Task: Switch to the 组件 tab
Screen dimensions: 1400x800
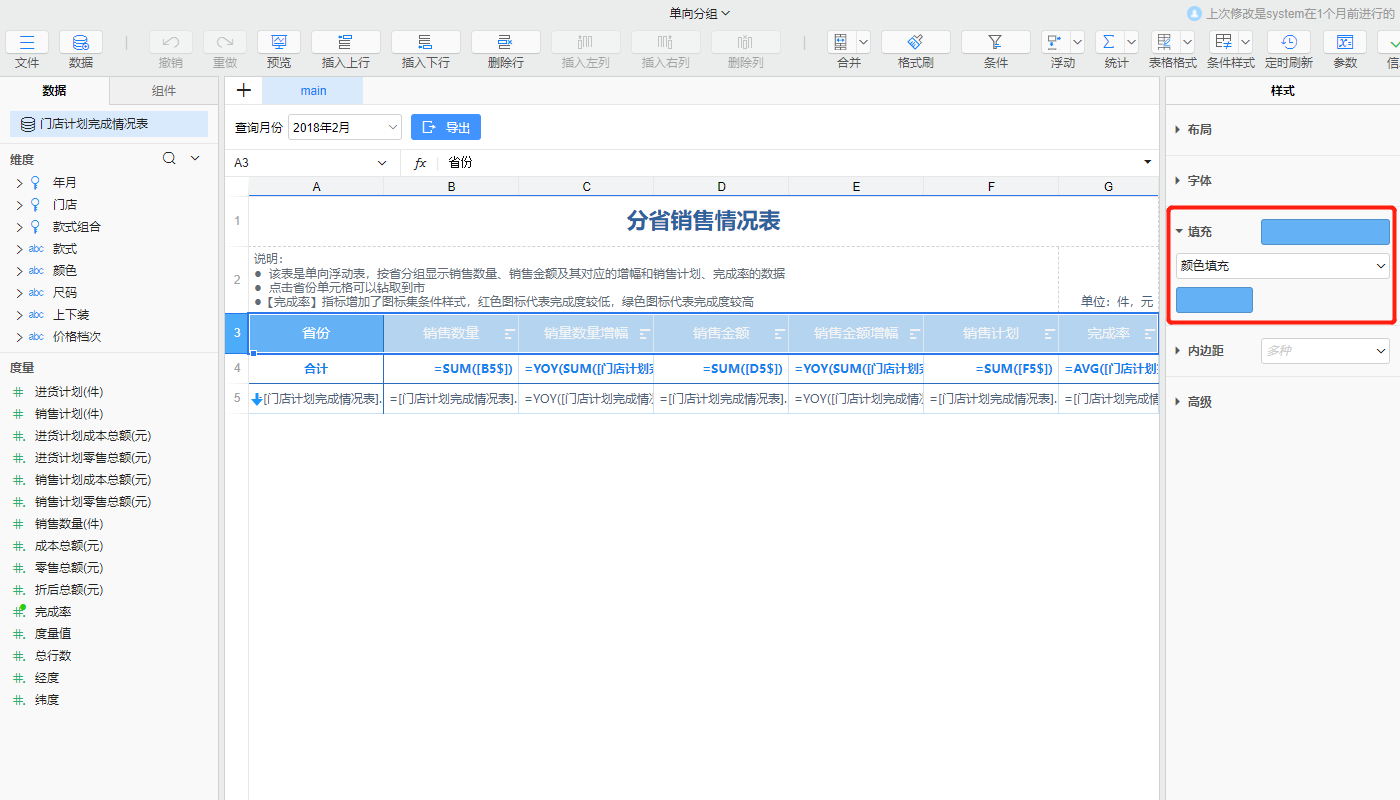Action: coord(163,90)
